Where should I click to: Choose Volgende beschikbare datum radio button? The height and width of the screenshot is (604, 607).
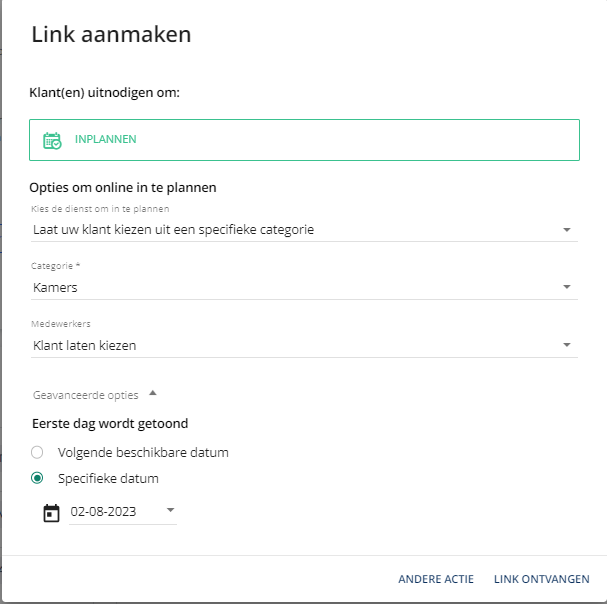[37, 452]
